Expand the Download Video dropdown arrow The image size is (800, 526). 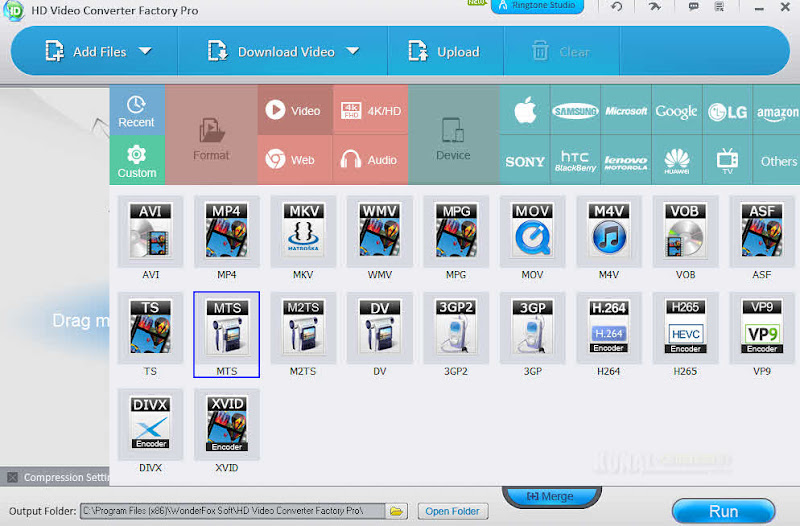353,51
